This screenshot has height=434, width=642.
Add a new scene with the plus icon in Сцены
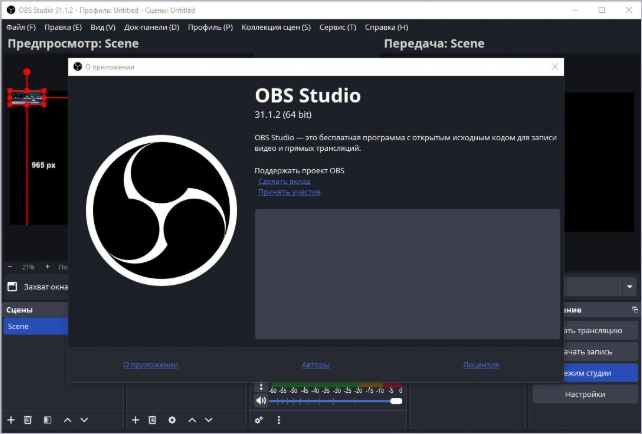click(11, 420)
